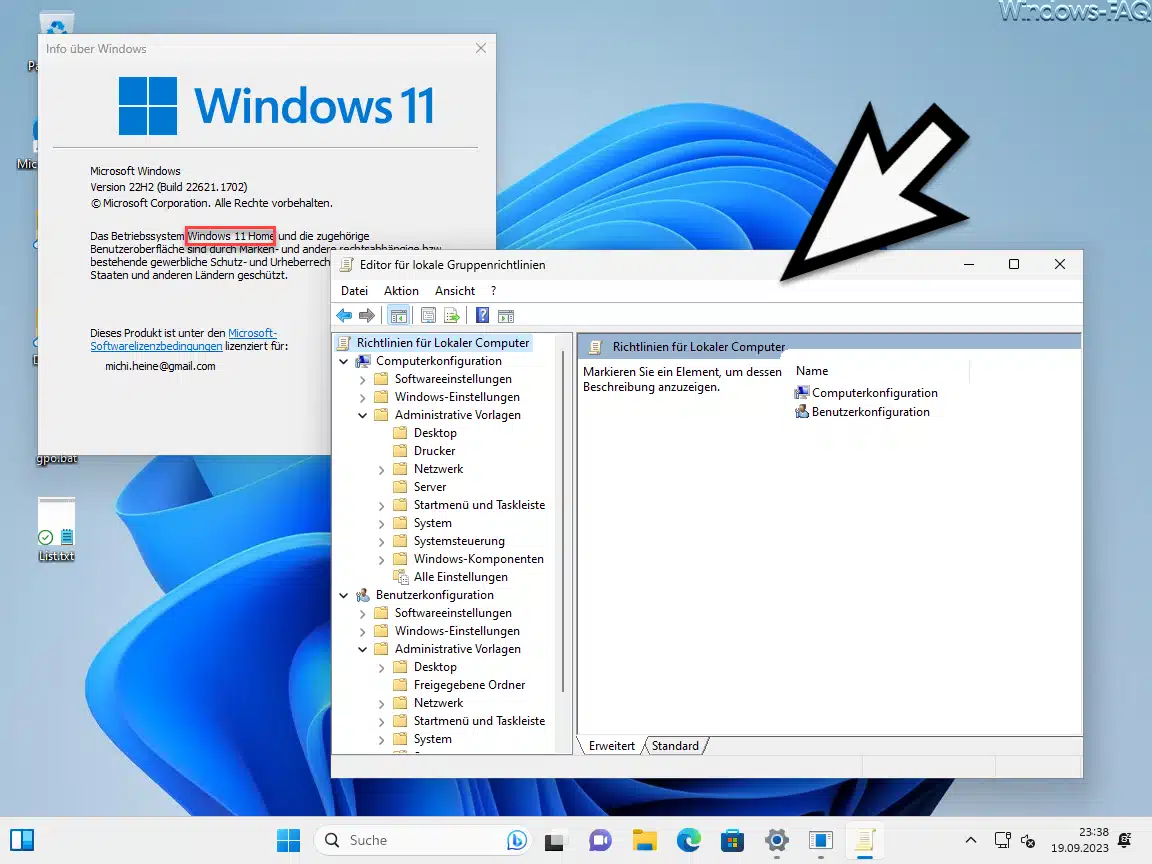Image resolution: width=1152 pixels, height=864 pixels.
Task: Click the Bing chat icon in search box
Action: pyautogui.click(x=516, y=840)
